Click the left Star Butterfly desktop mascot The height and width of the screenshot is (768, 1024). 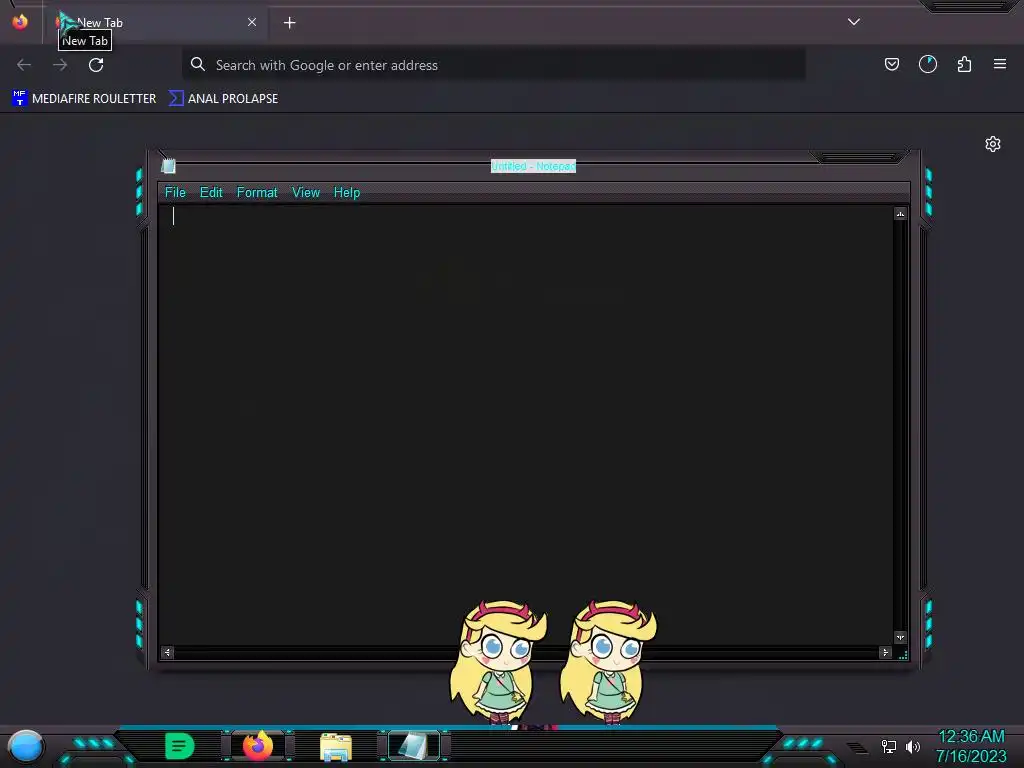[x=498, y=661]
